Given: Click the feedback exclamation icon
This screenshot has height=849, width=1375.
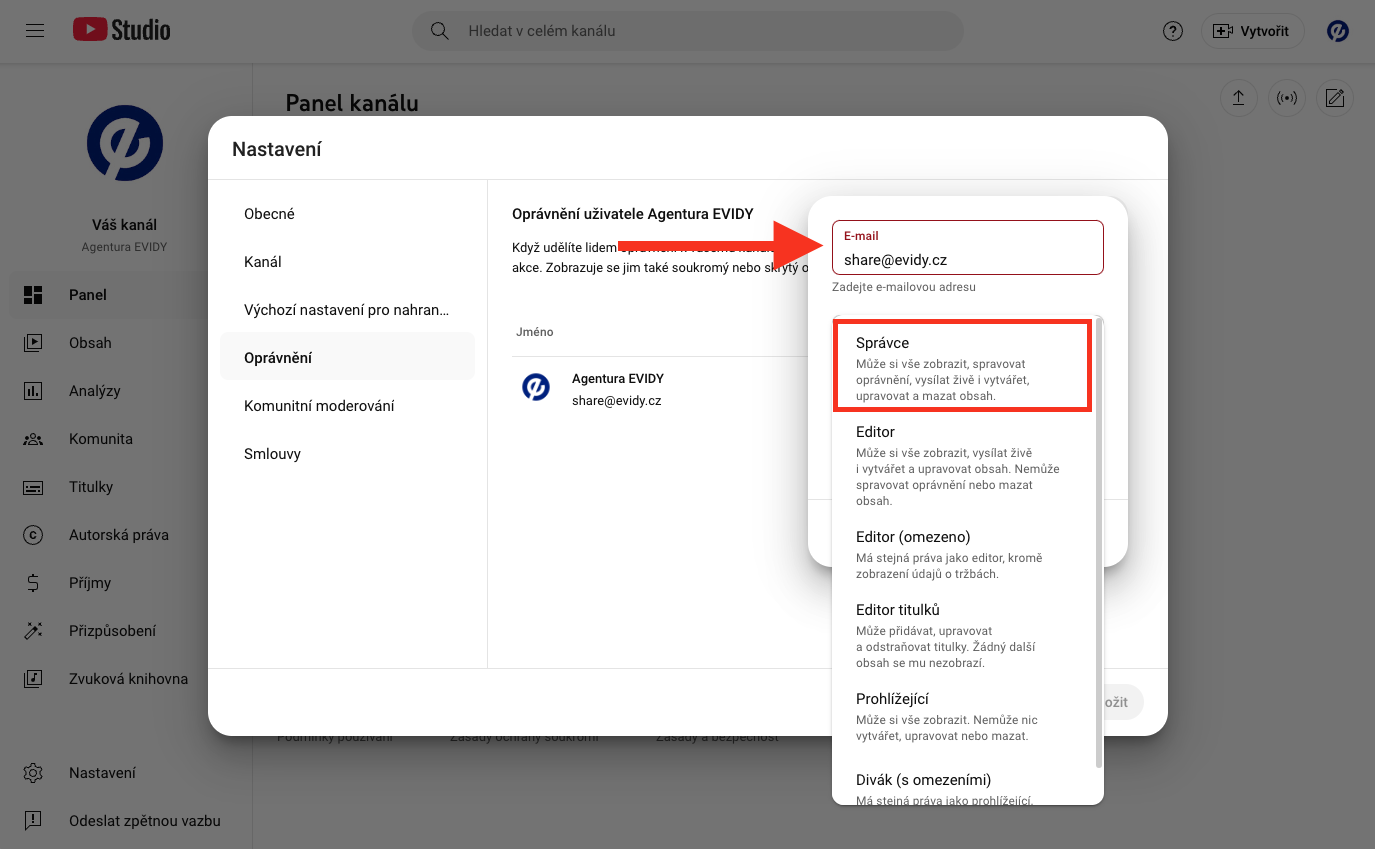Looking at the screenshot, I should click(x=33, y=821).
